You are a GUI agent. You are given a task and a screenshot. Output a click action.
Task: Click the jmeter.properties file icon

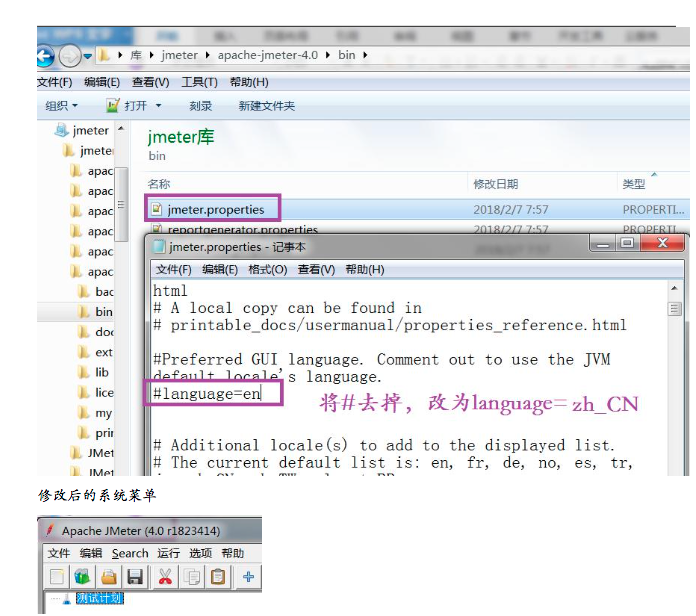point(156,209)
